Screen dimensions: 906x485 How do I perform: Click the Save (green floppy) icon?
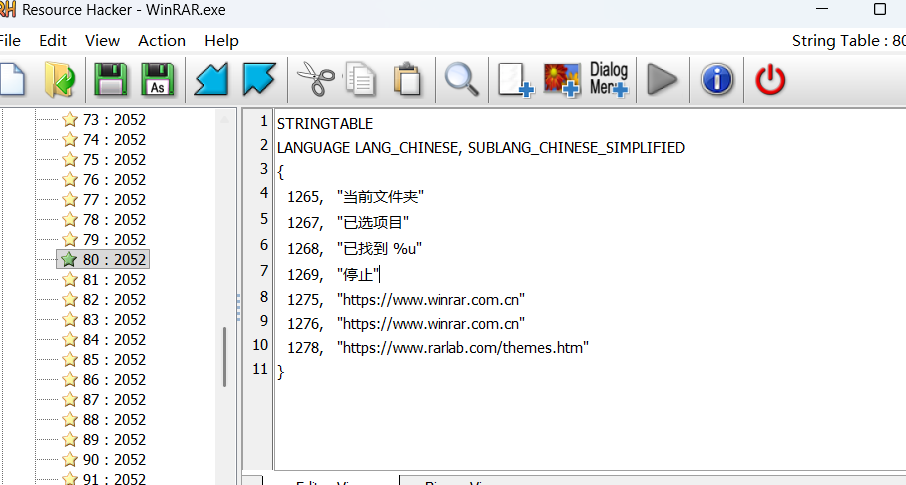[111, 79]
